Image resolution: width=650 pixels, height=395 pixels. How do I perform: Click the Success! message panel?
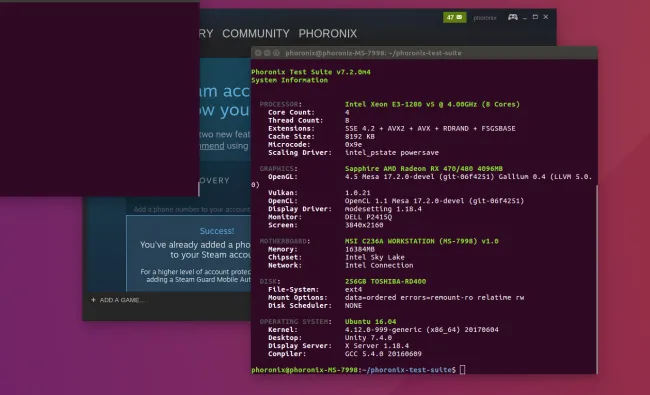[x=189, y=253]
